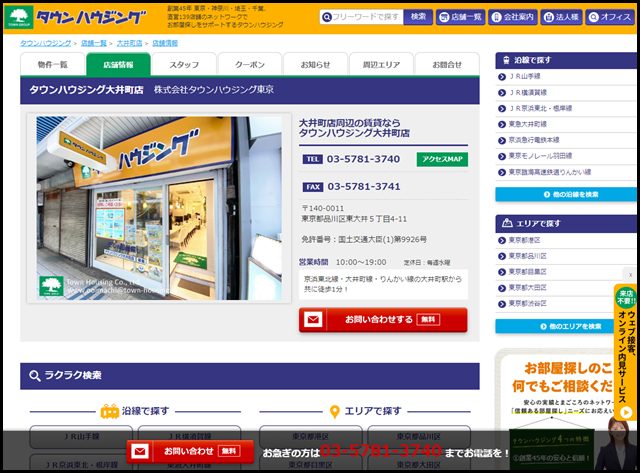Open the 東京都品川区 sidebar link
Screen dimensions: 640x473
527,256
